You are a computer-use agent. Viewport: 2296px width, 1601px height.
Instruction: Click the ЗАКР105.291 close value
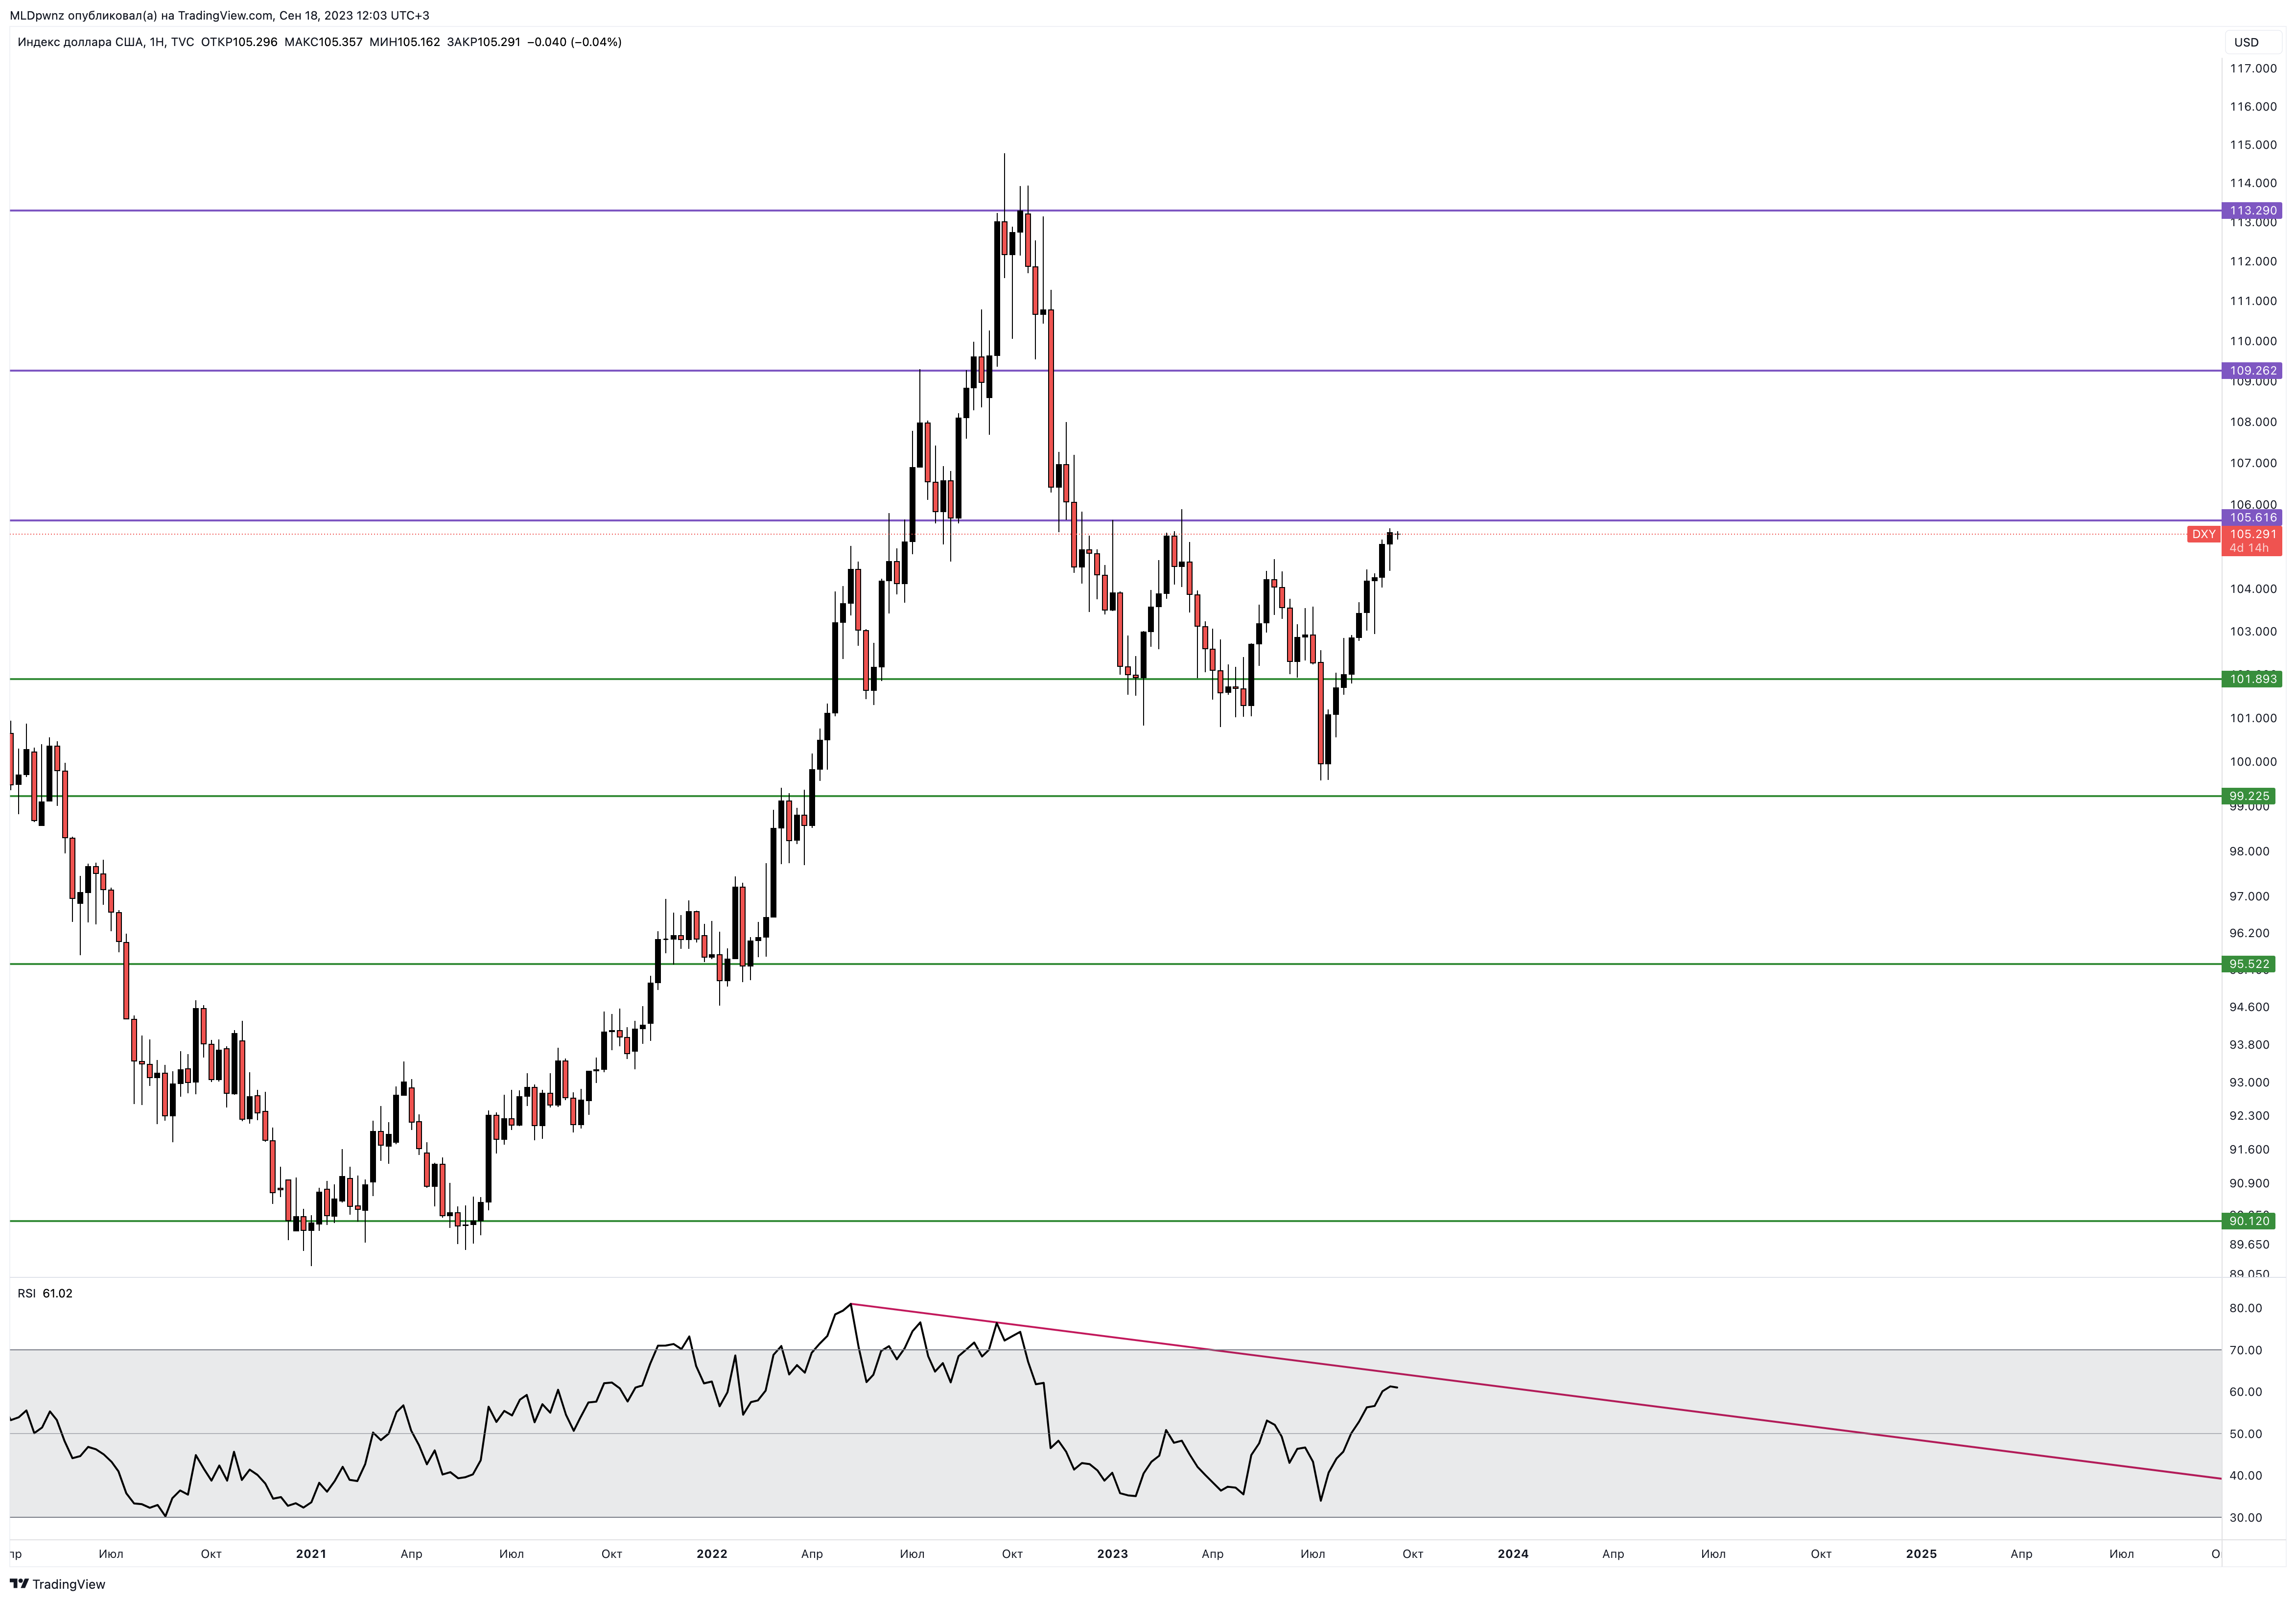click(484, 42)
